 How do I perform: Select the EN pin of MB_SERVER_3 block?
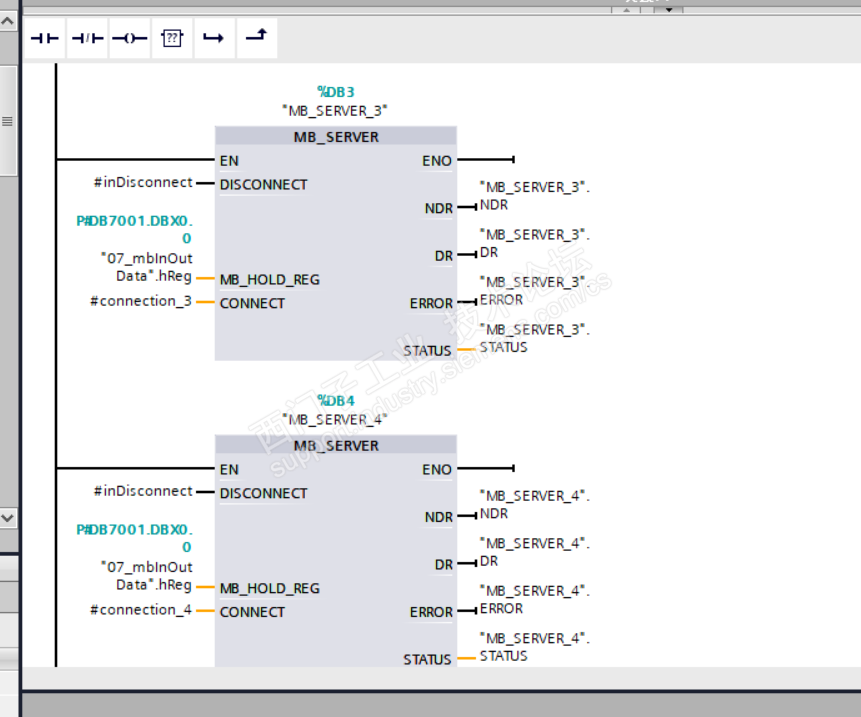click(x=229, y=161)
